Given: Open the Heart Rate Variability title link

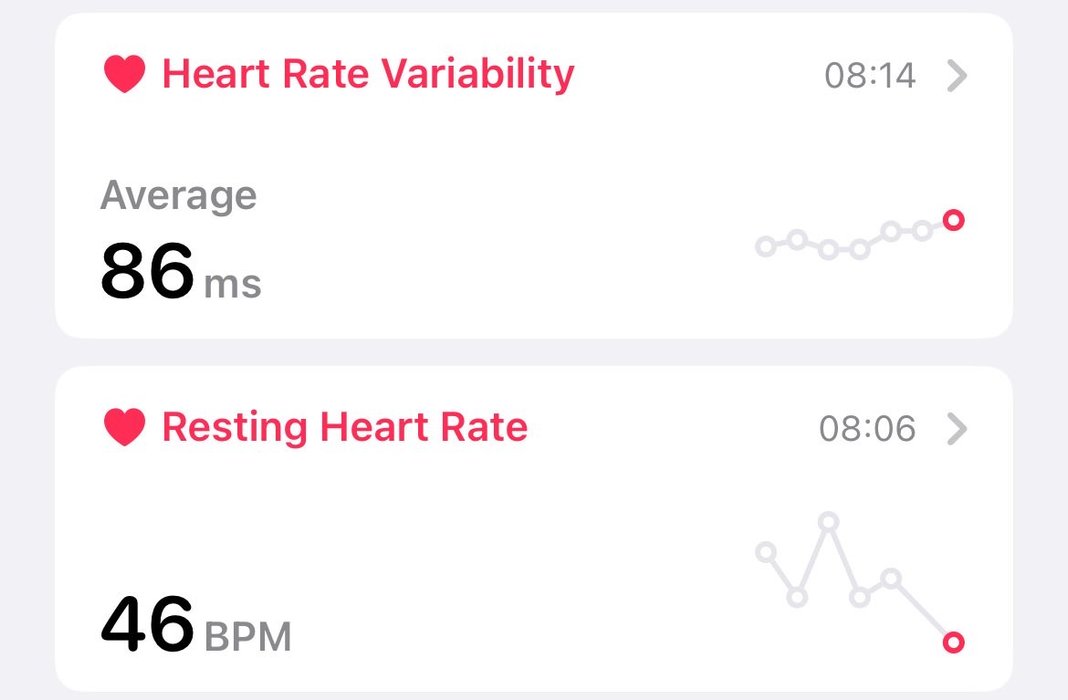Looking at the screenshot, I should [368, 74].
